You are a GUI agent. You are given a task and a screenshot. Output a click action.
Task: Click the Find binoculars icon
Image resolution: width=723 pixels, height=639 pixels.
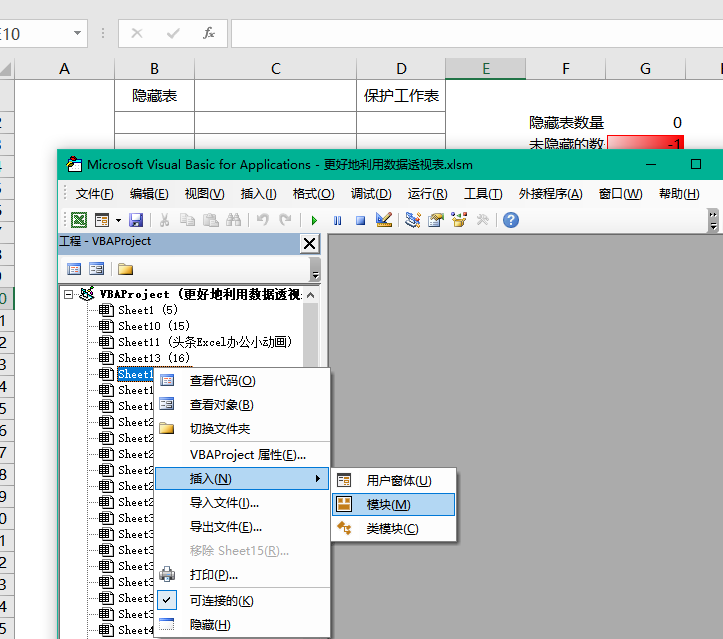[x=233, y=220]
